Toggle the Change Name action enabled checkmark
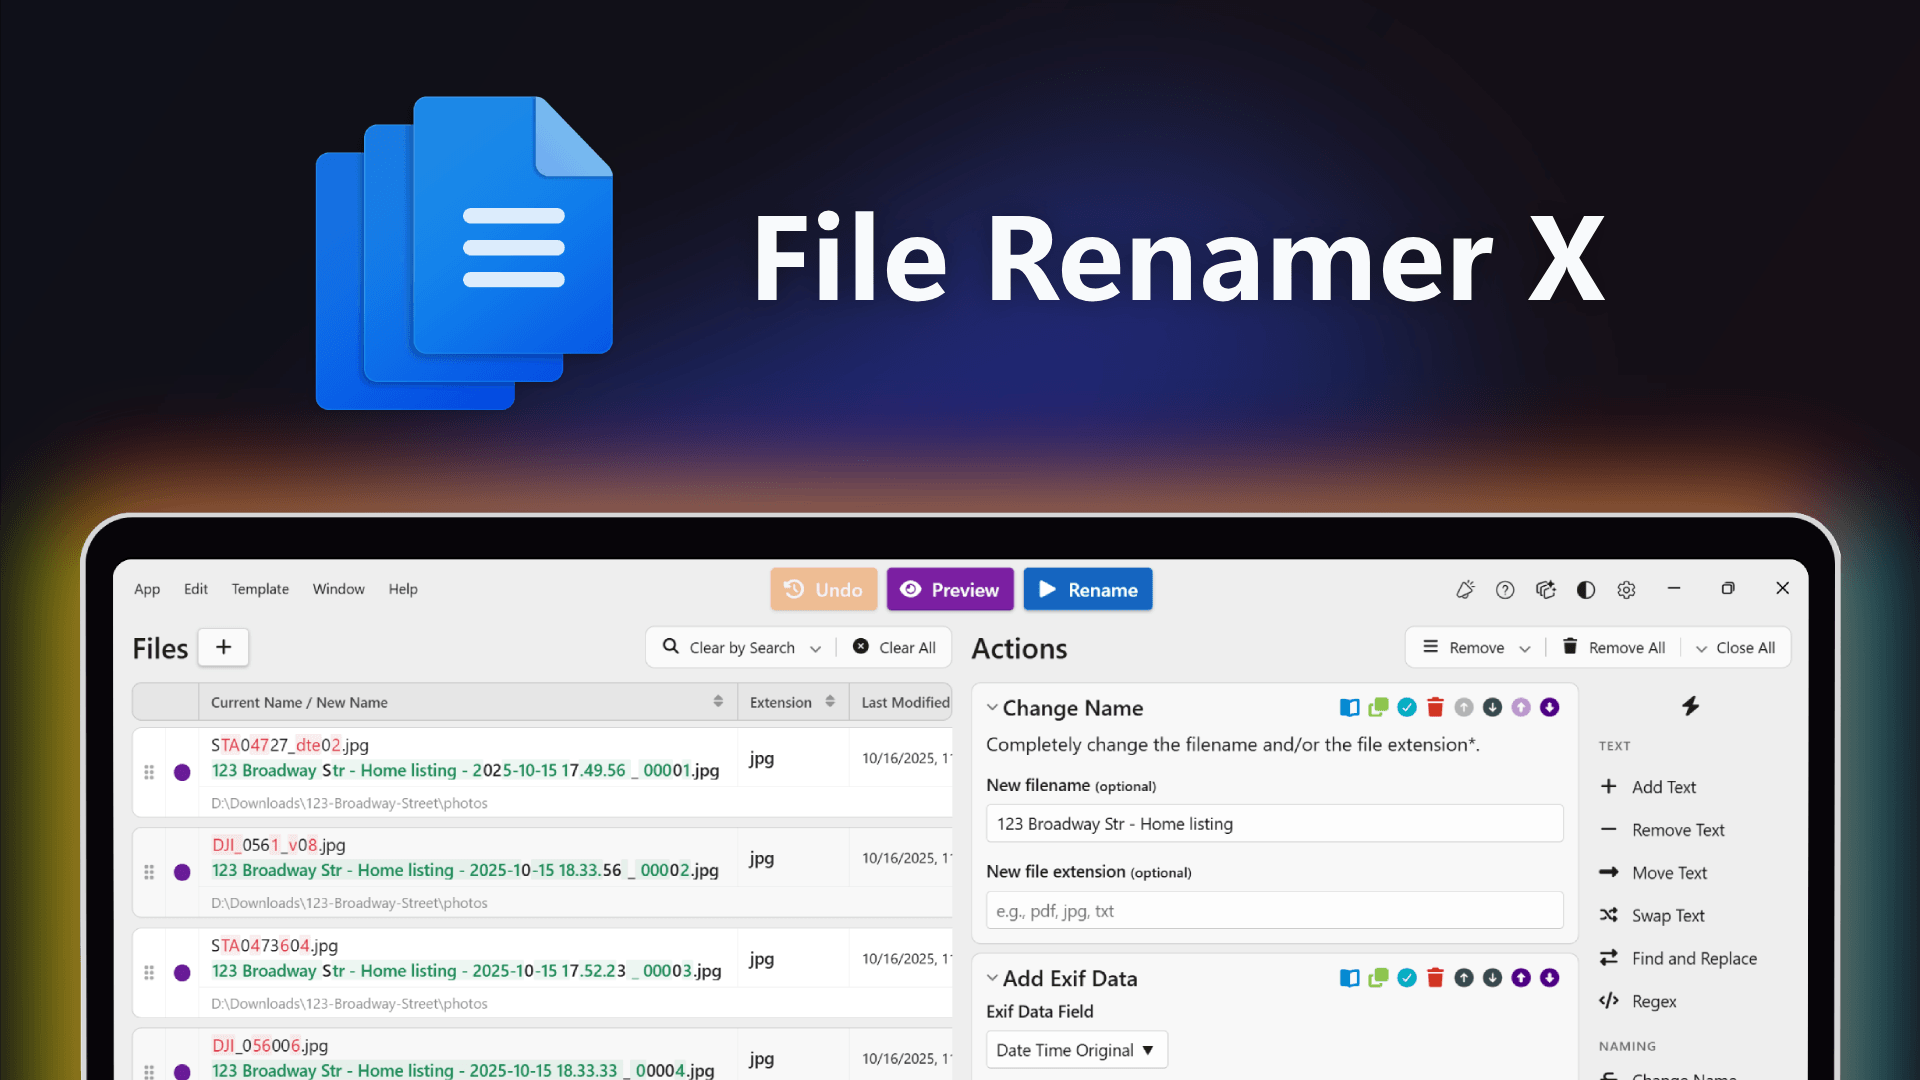The image size is (1920, 1080). (1407, 708)
